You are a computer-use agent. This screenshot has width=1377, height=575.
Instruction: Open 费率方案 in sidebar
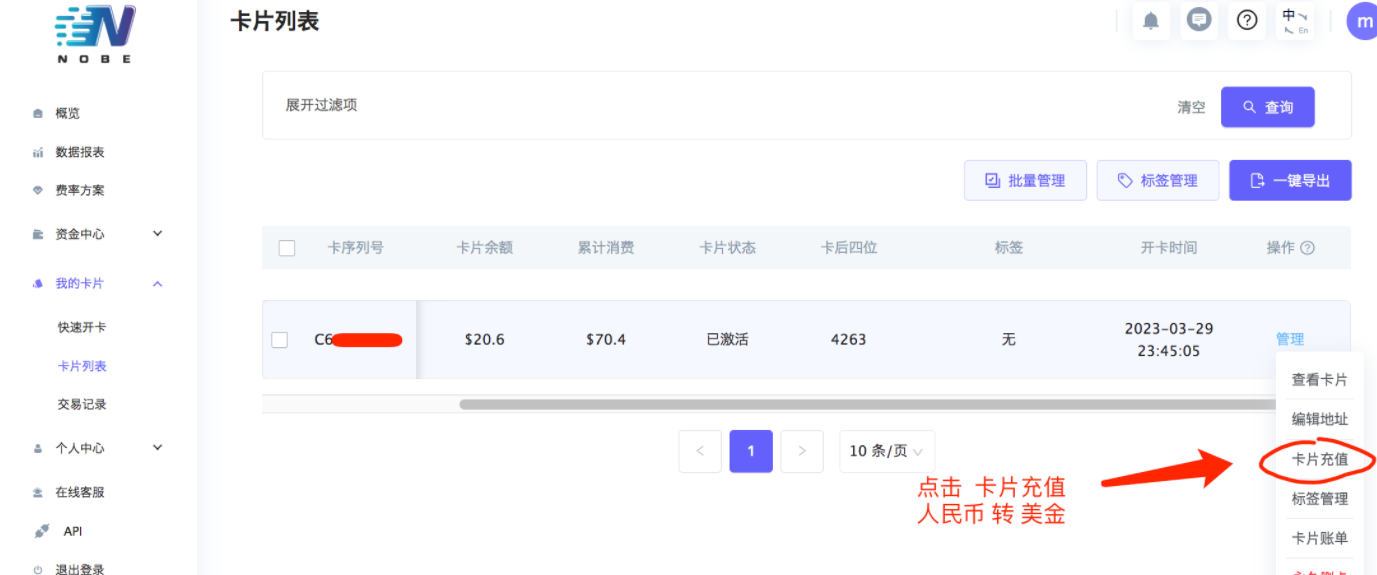pos(80,190)
